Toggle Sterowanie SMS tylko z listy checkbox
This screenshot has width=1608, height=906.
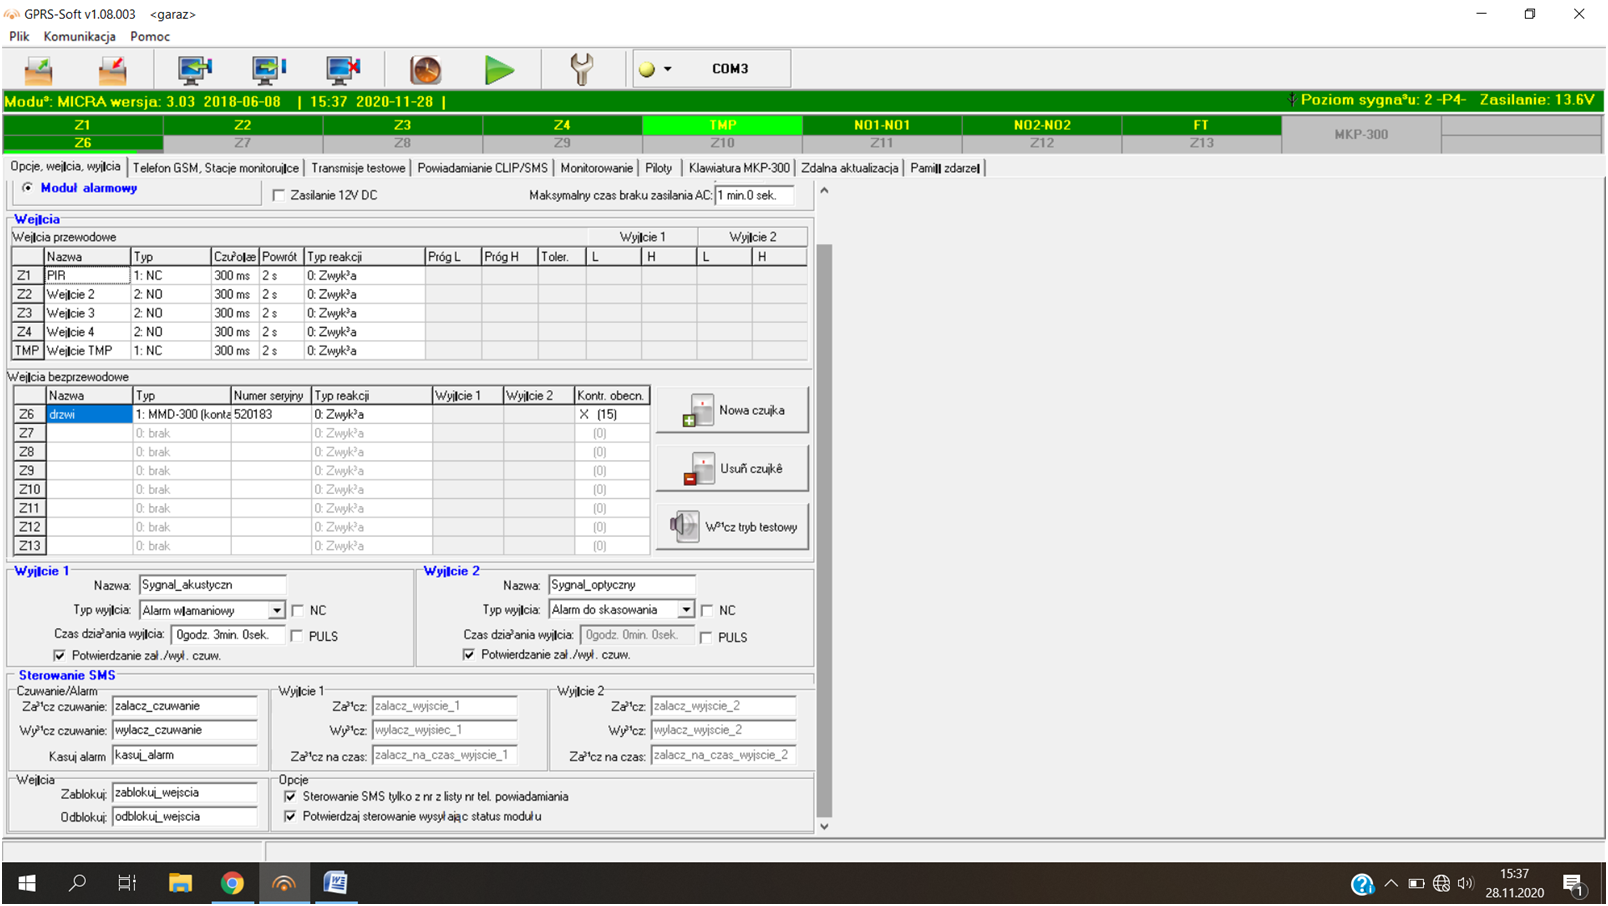(x=290, y=797)
